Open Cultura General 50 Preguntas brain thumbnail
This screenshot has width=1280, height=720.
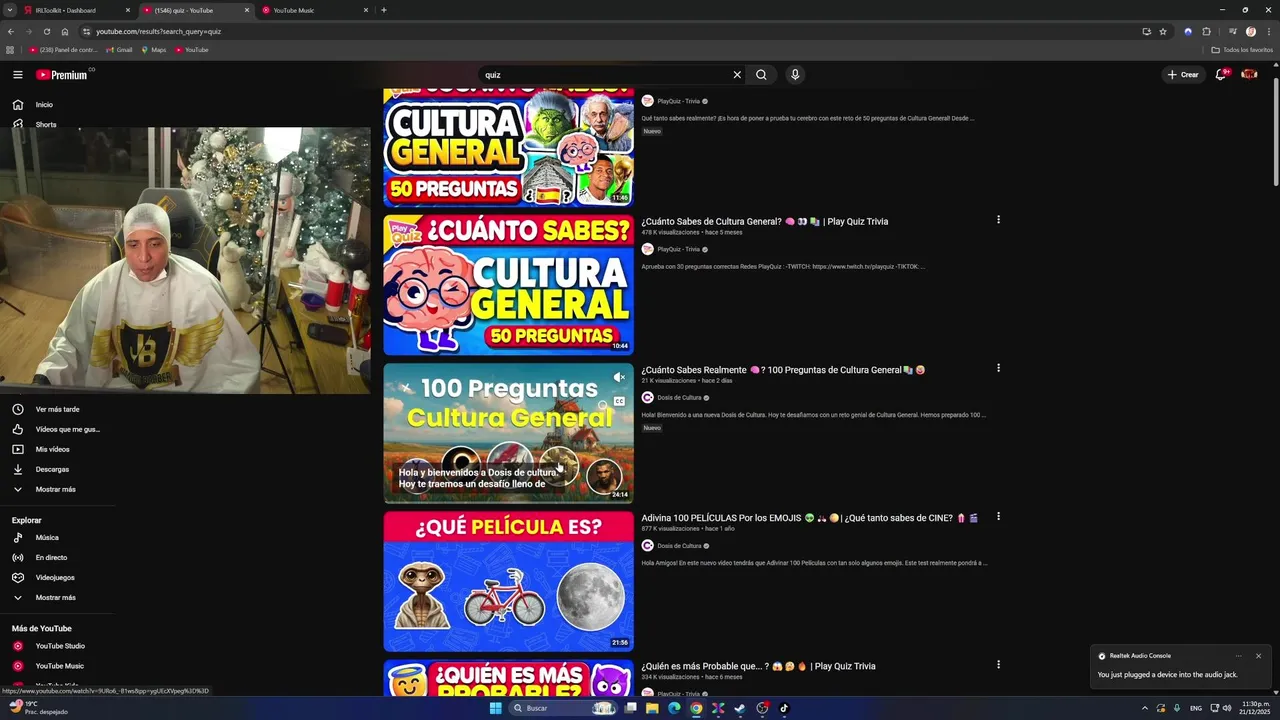tap(508, 285)
